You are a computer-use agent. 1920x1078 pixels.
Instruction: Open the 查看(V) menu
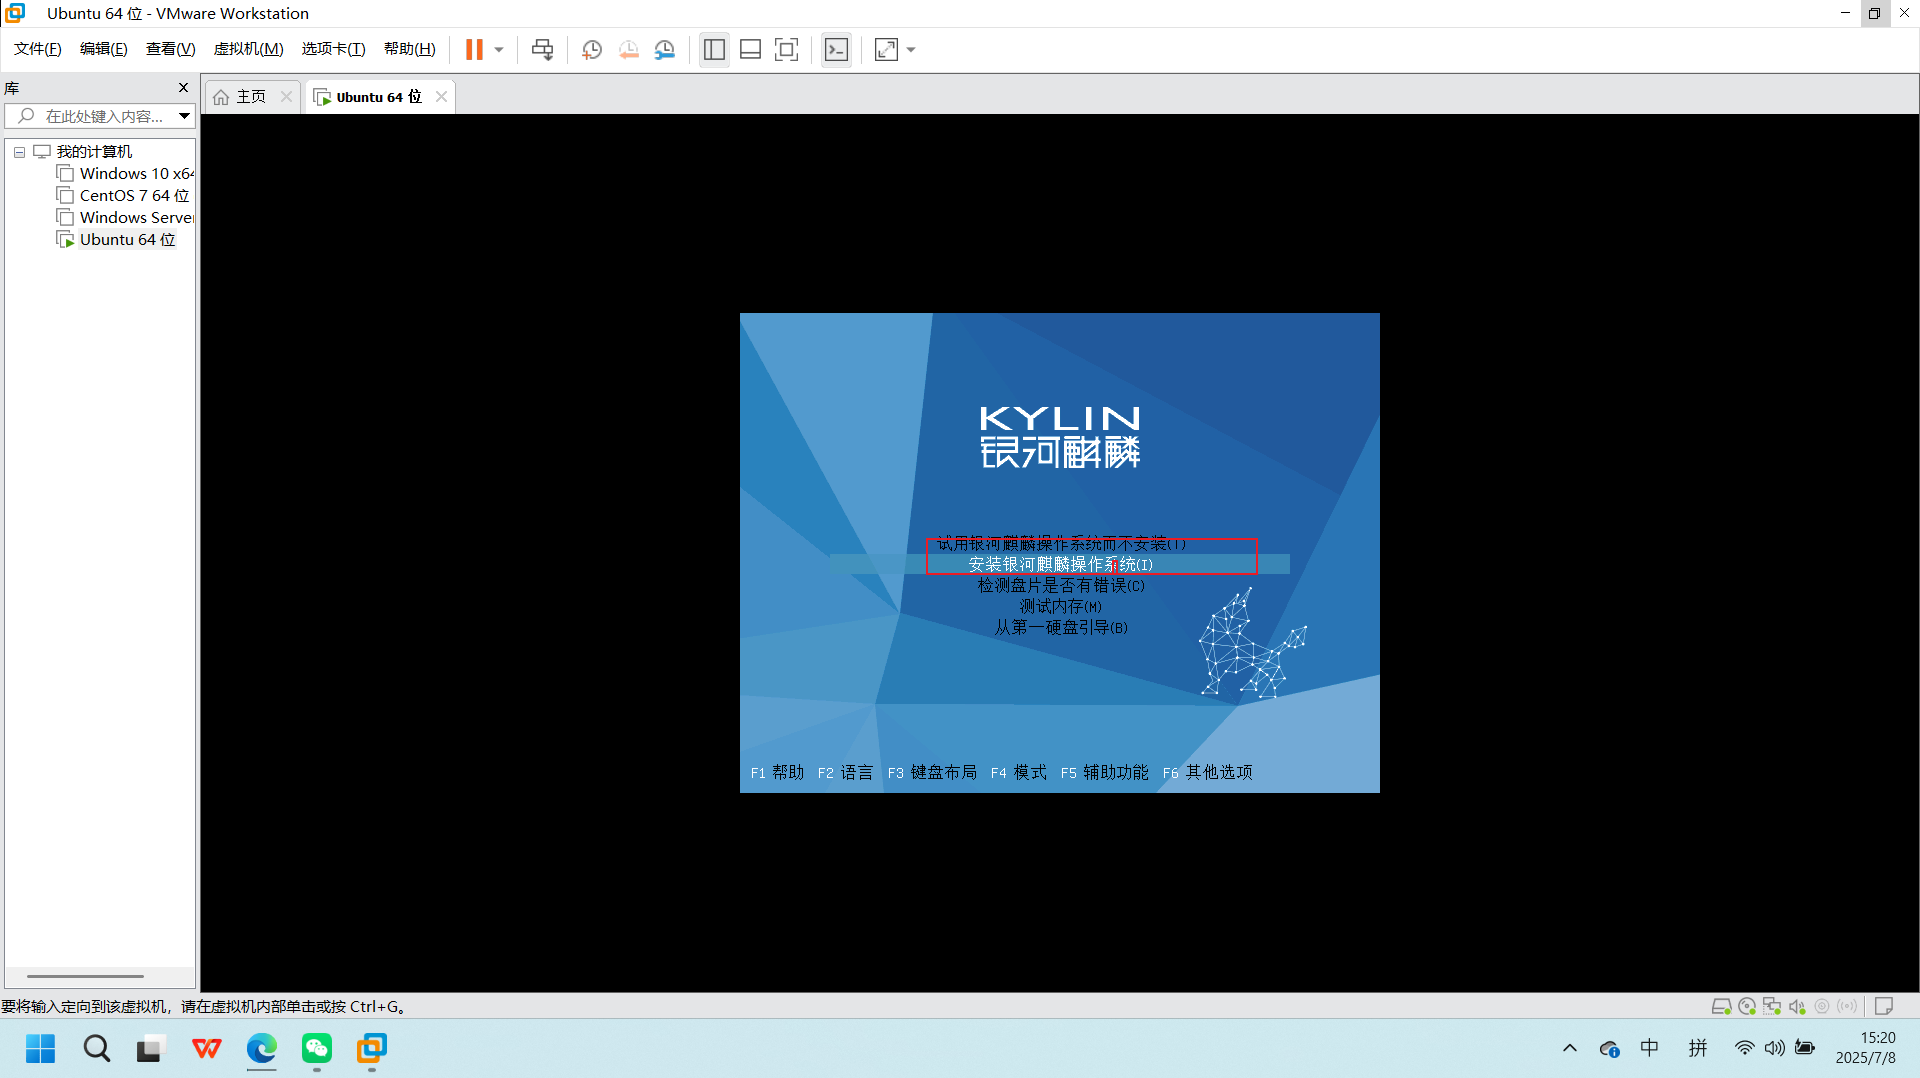[x=170, y=49]
